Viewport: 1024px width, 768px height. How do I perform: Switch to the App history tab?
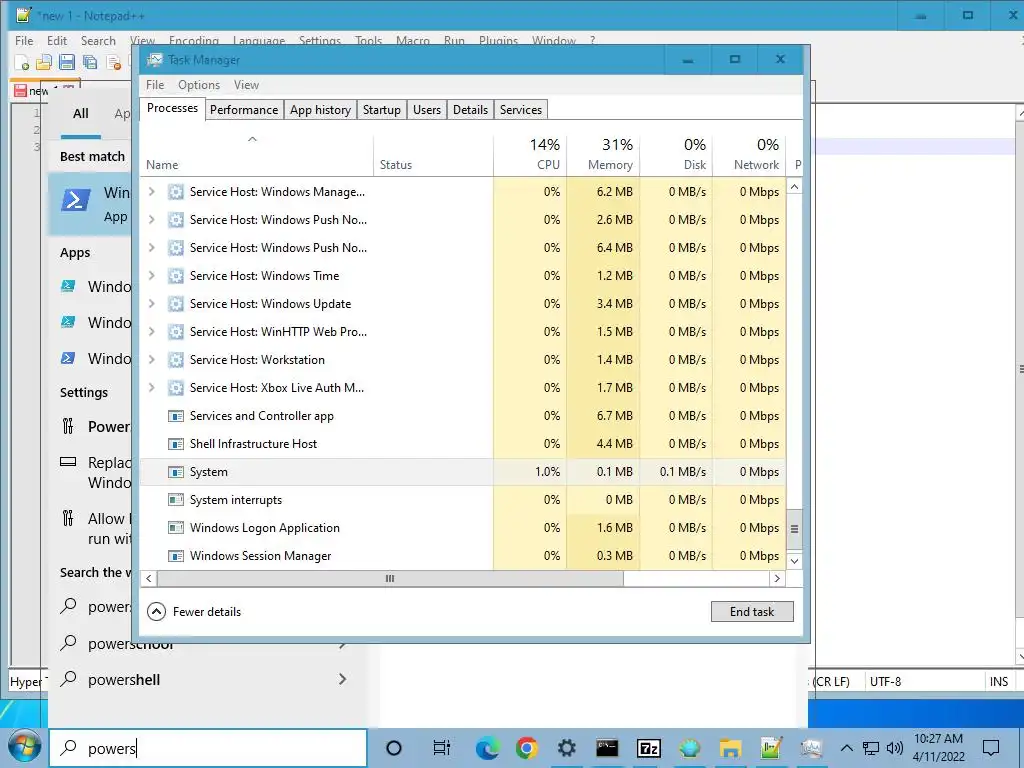320,110
